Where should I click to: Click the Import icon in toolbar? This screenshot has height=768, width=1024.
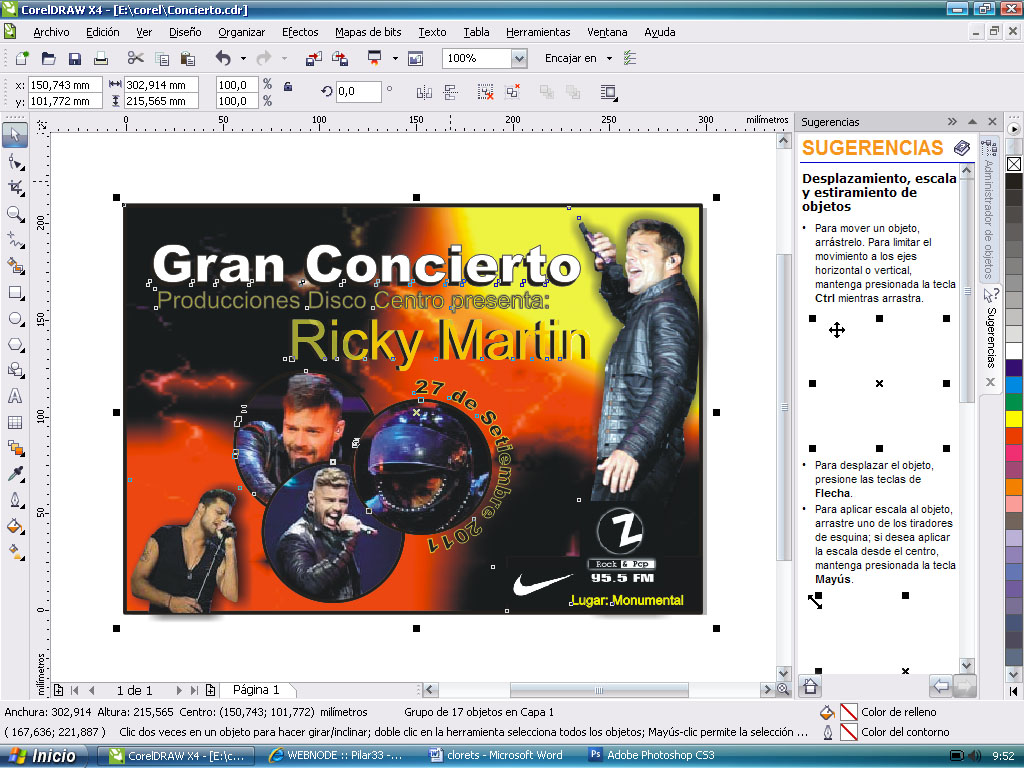(x=314, y=59)
